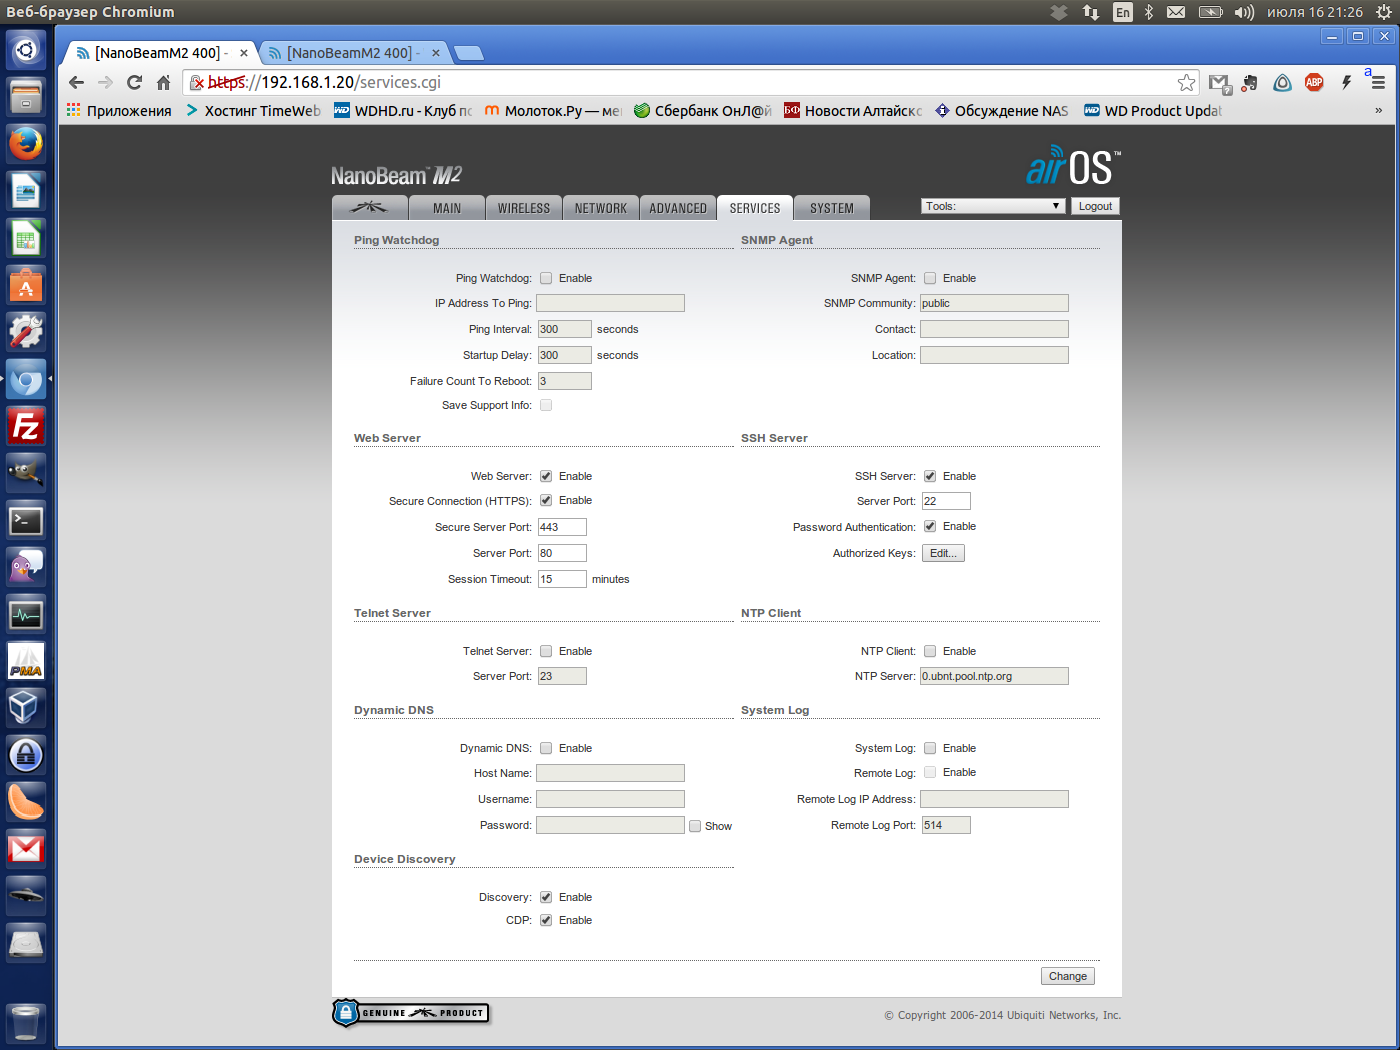Launch Firefox from the dock
Screen dimensions: 1400x1050
26,143
